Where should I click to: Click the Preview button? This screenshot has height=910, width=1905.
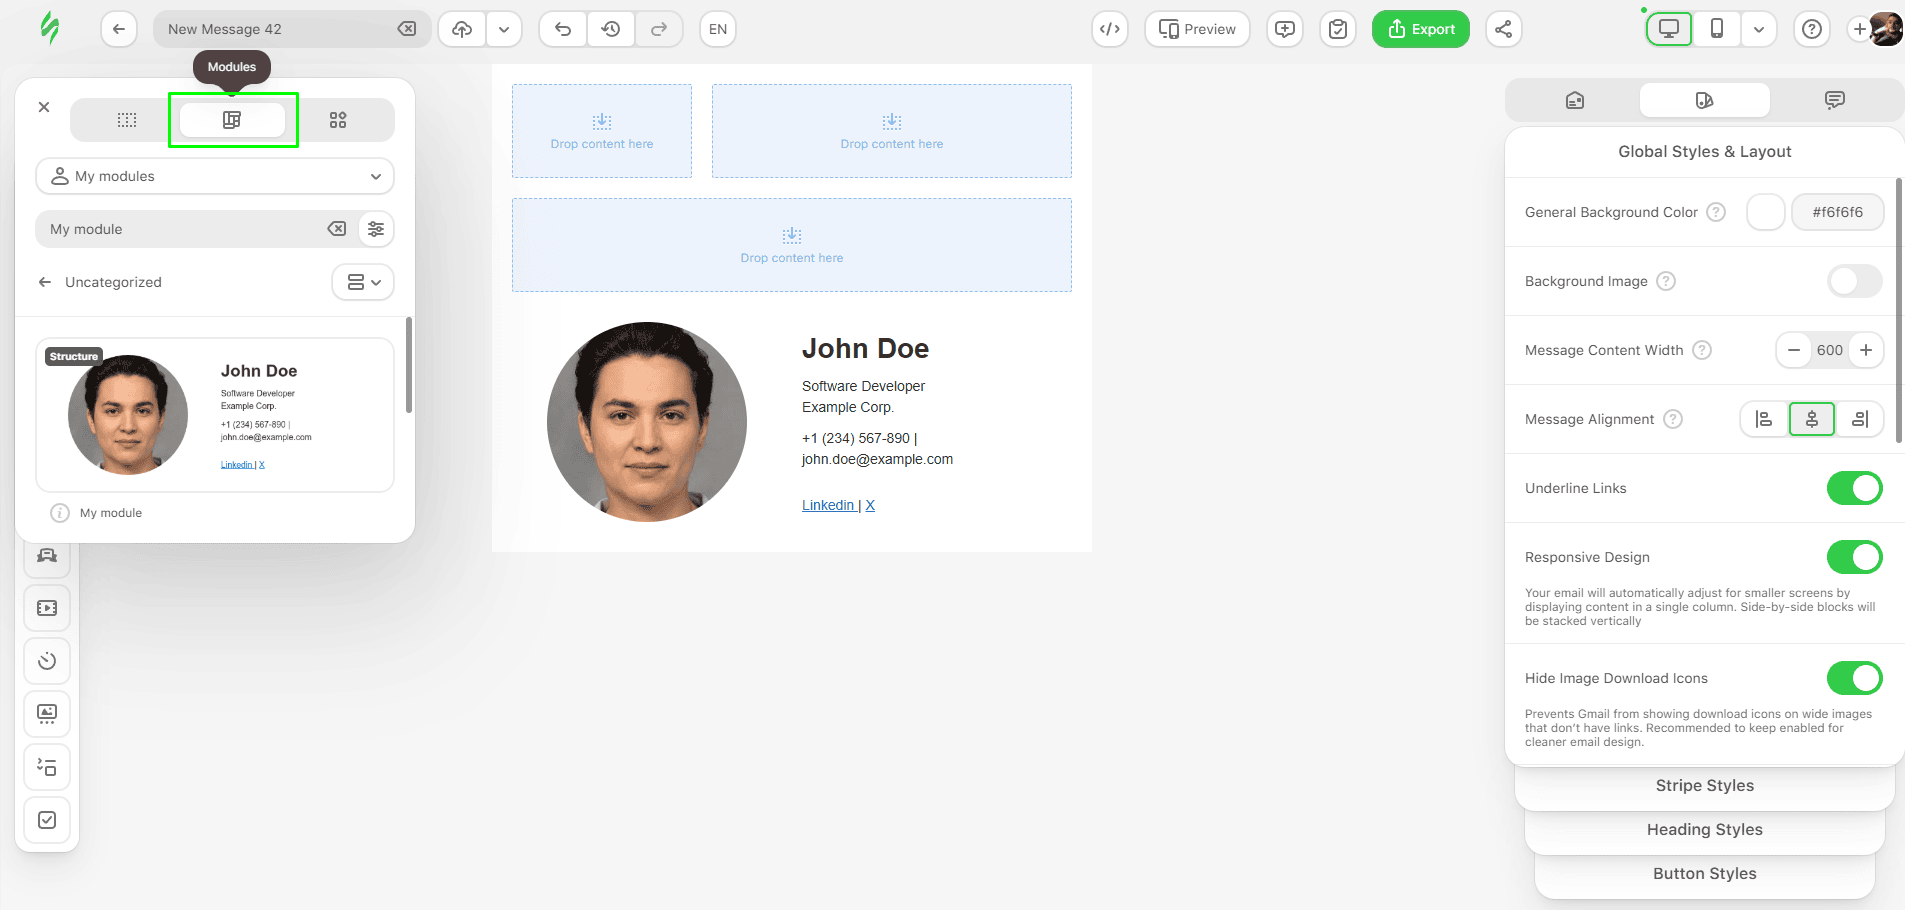tap(1197, 29)
